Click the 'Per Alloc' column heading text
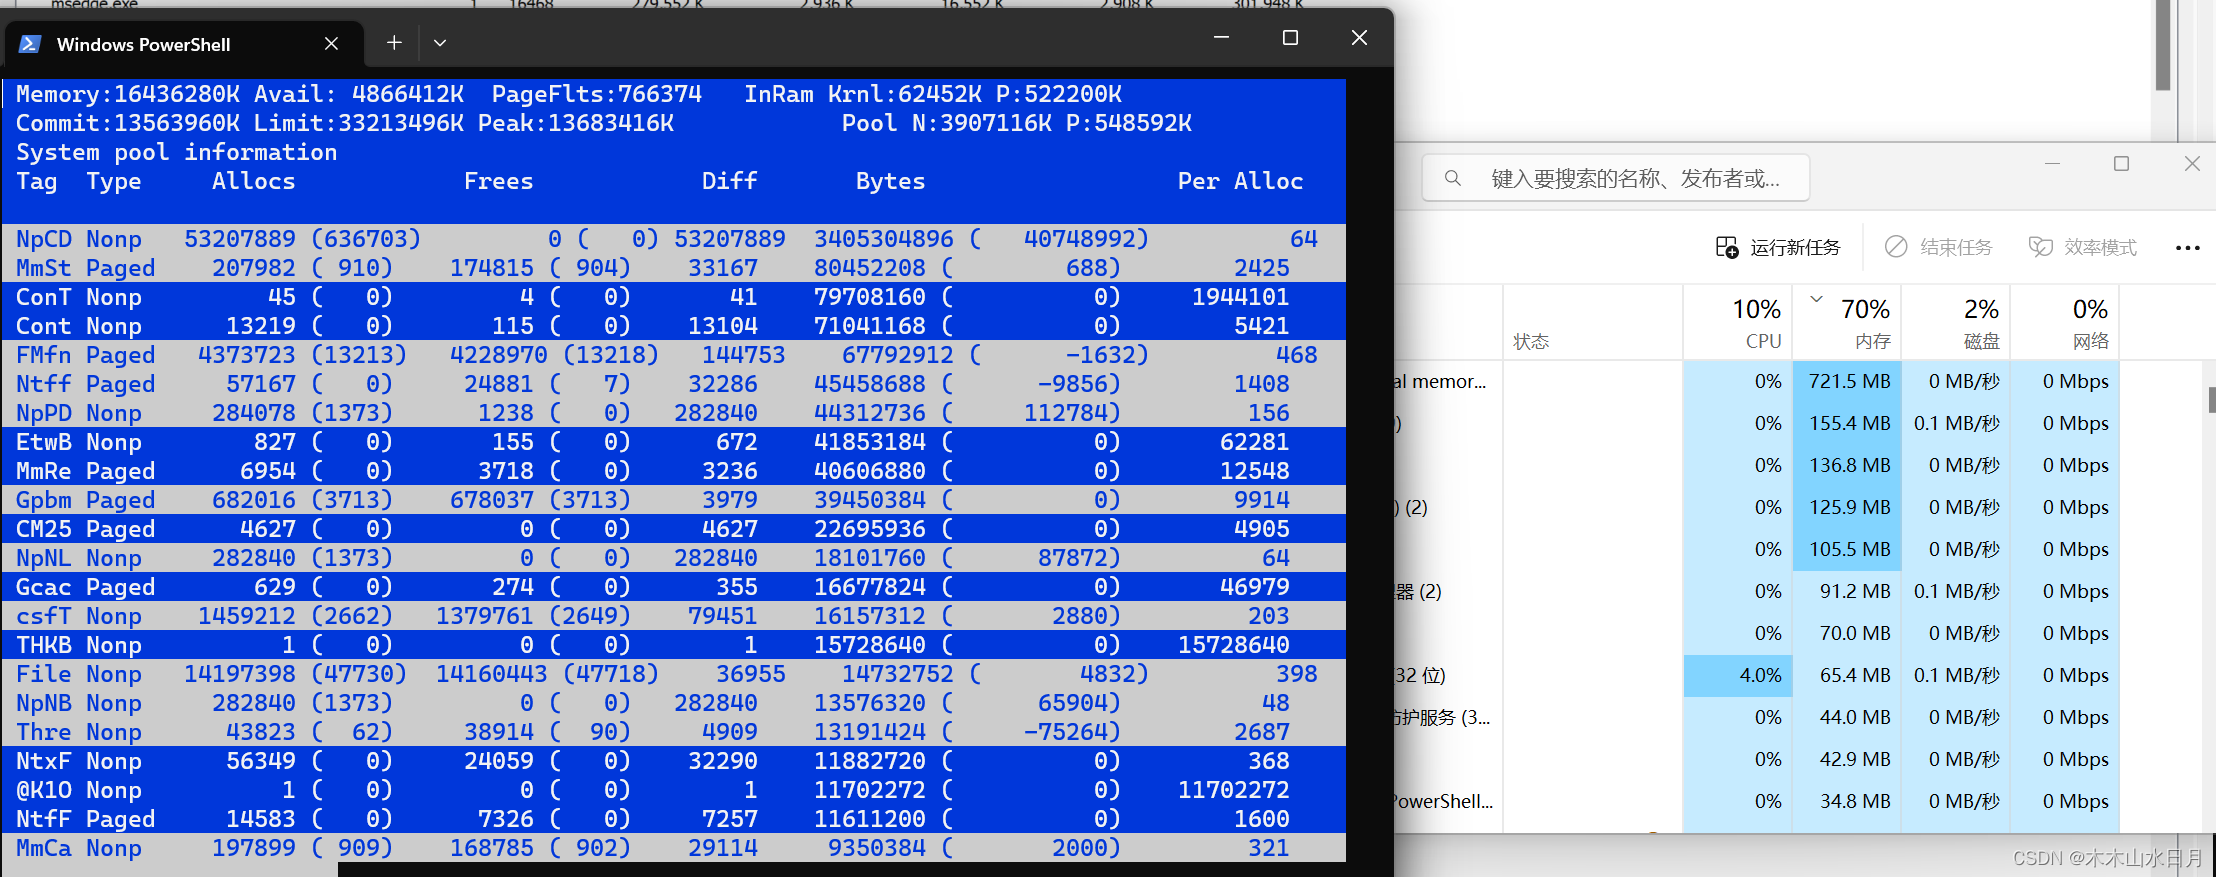2216x877 pixels. point(1240,181)
